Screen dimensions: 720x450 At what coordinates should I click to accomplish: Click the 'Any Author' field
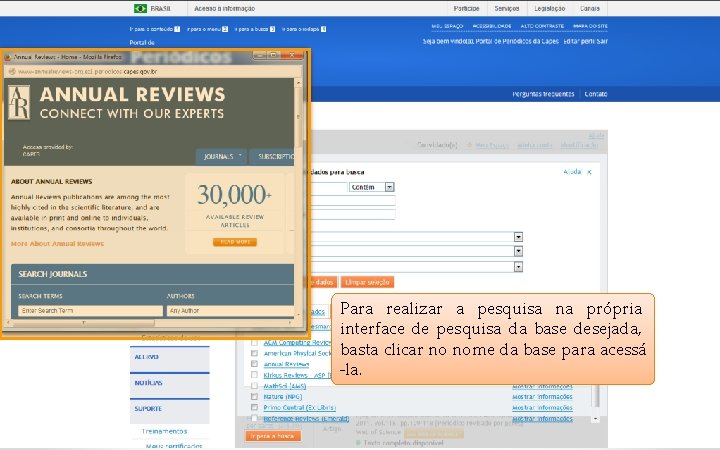pos(231,311)
